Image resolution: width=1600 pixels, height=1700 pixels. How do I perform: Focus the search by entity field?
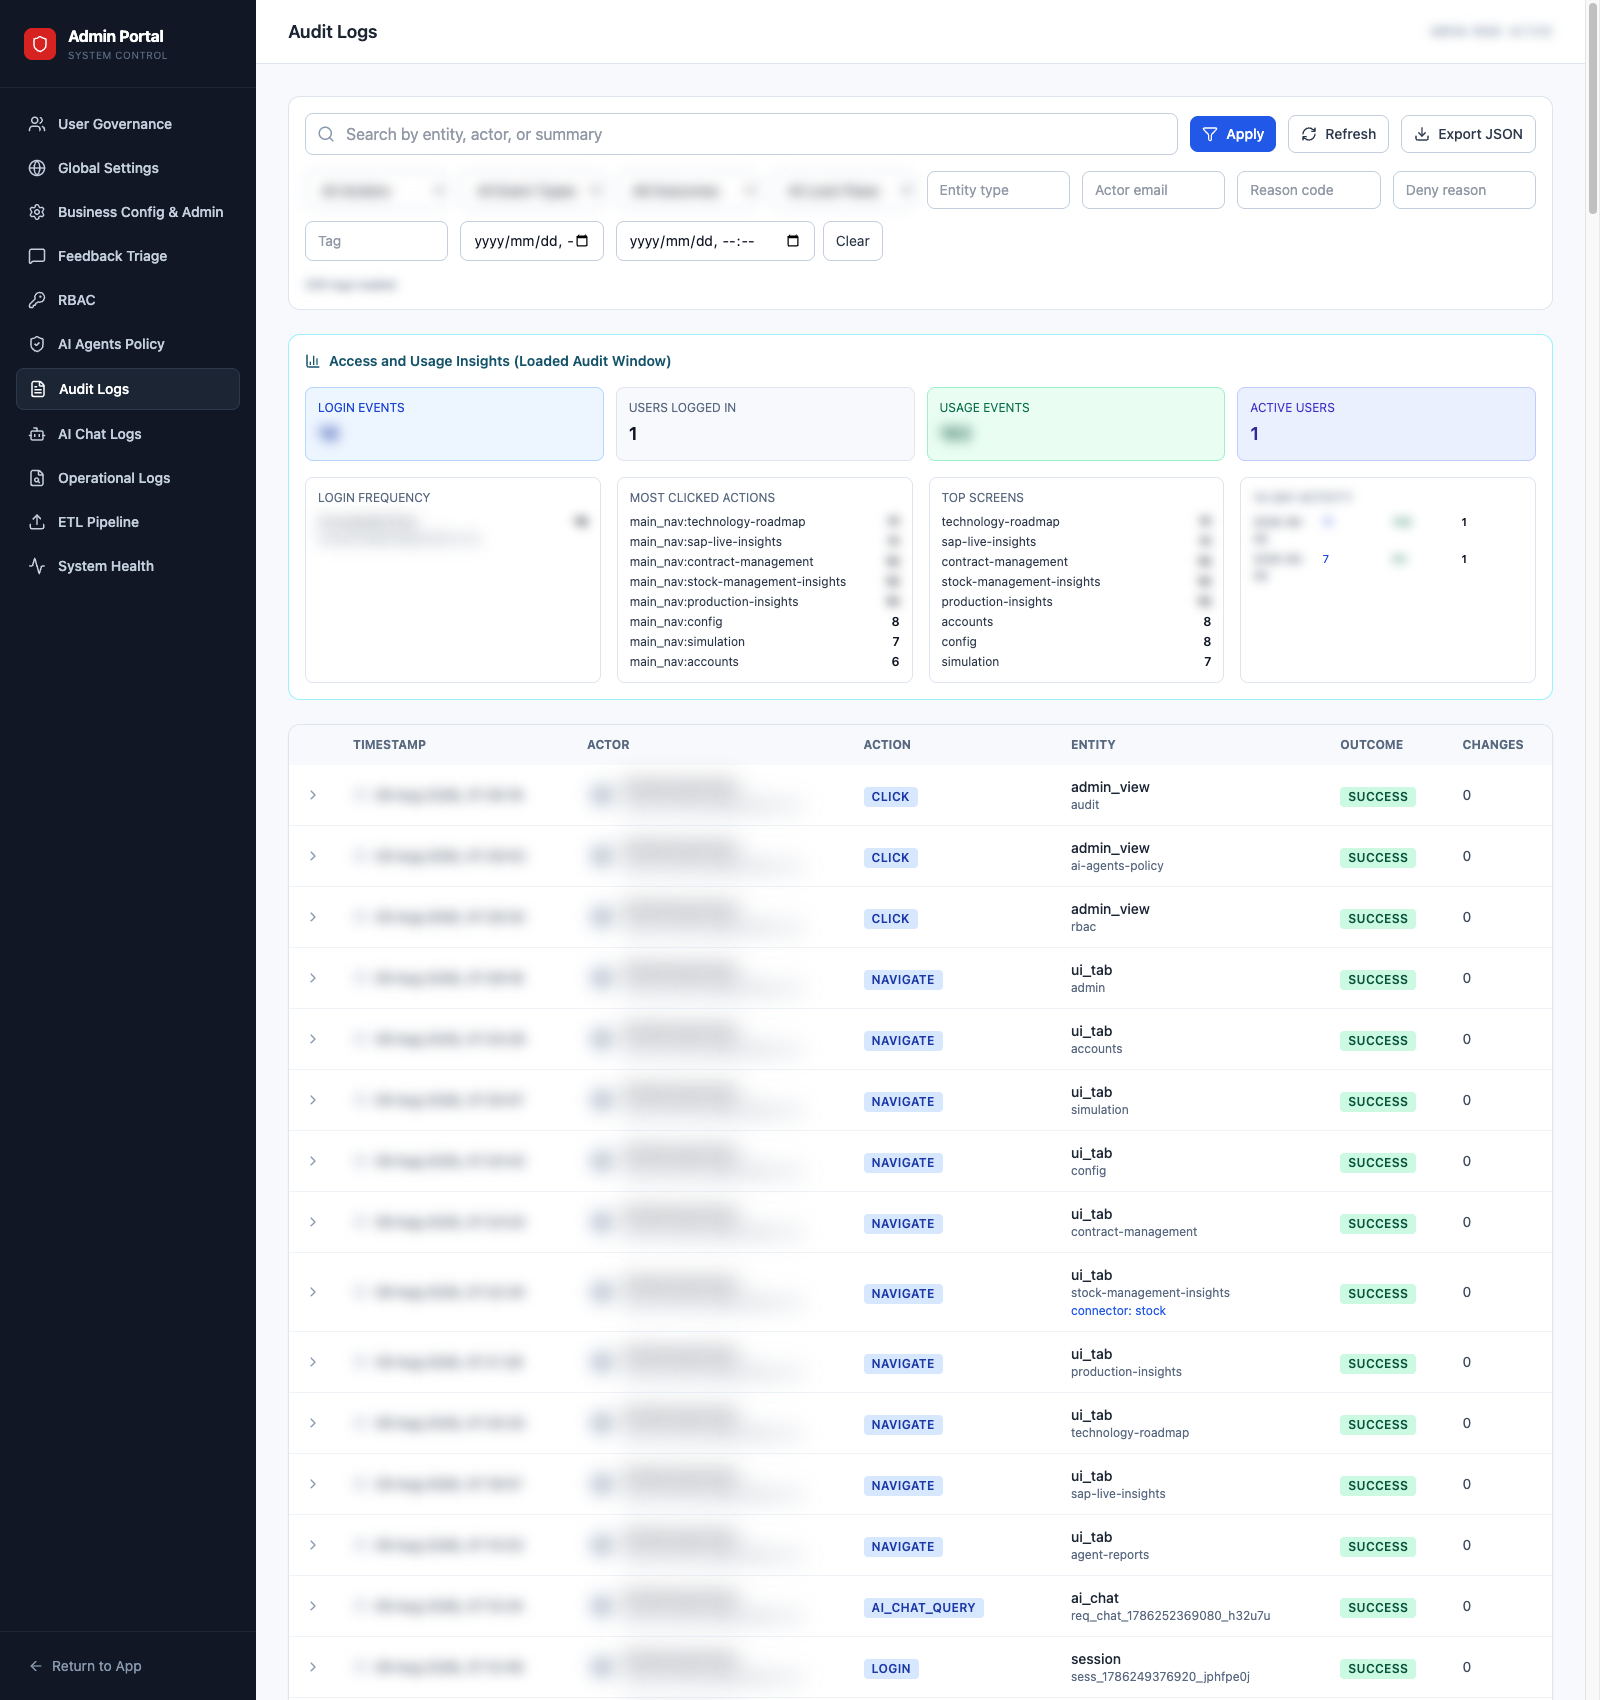pos(741,134)
